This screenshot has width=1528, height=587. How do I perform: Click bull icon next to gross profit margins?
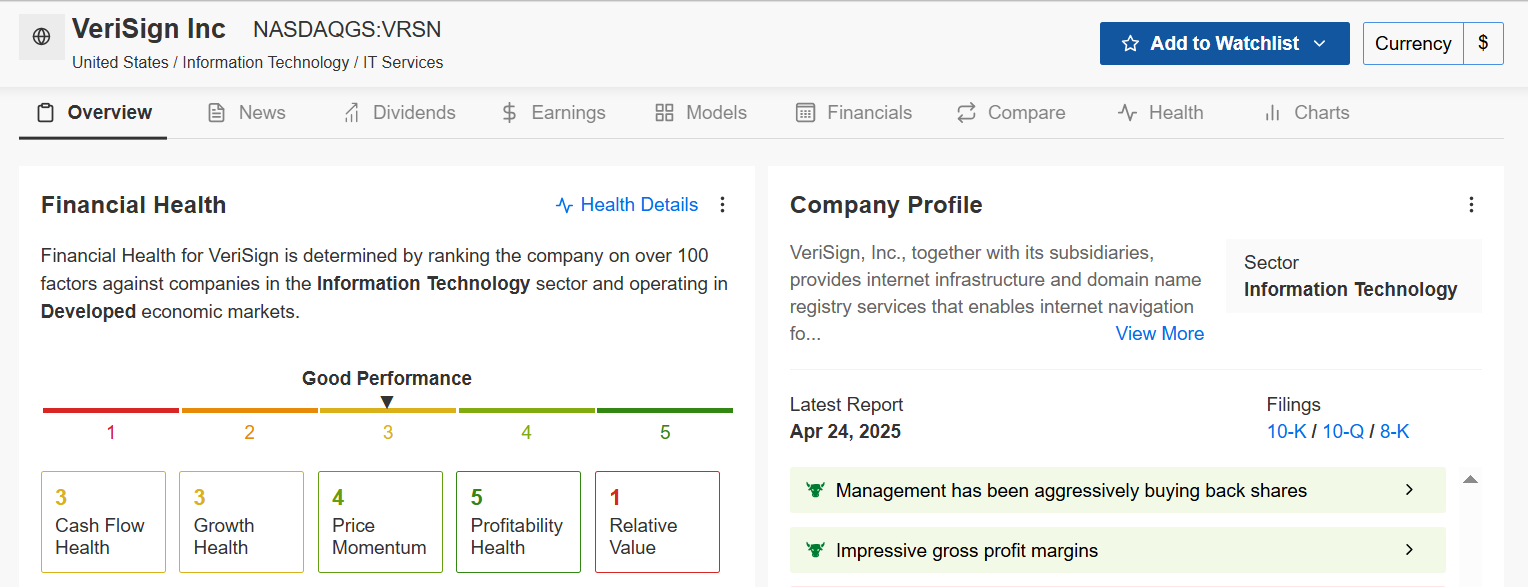[x=815, y=550]
